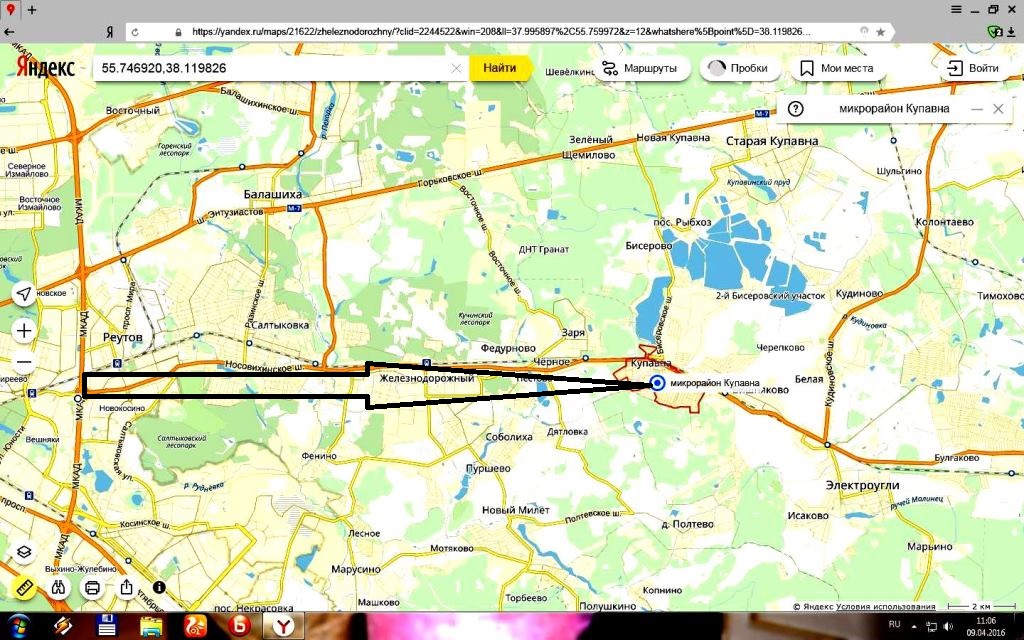Zoom out with the minus button

click(24, 362)
